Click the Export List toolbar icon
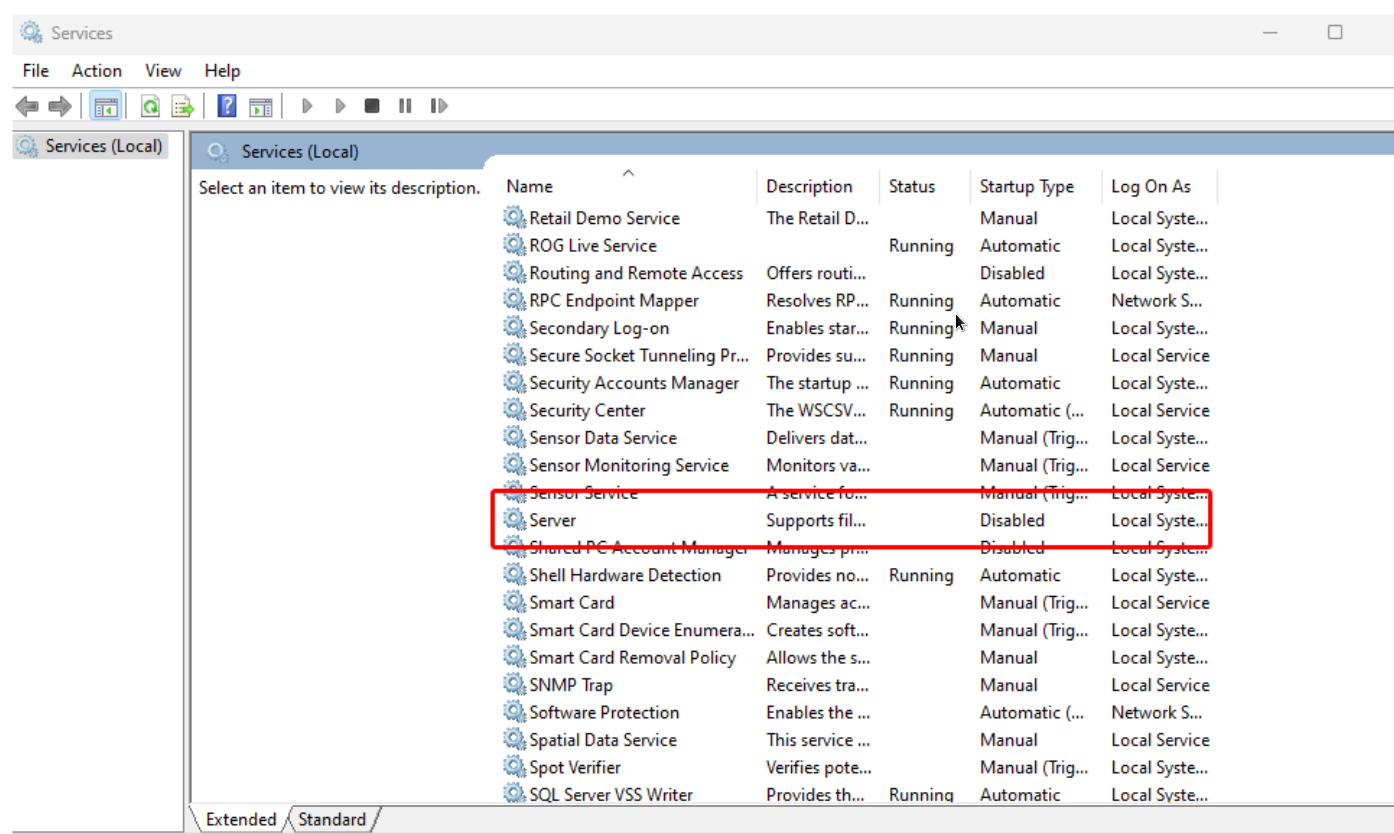The height and width of the screenshot is (834, 1394). pos(182,106)
